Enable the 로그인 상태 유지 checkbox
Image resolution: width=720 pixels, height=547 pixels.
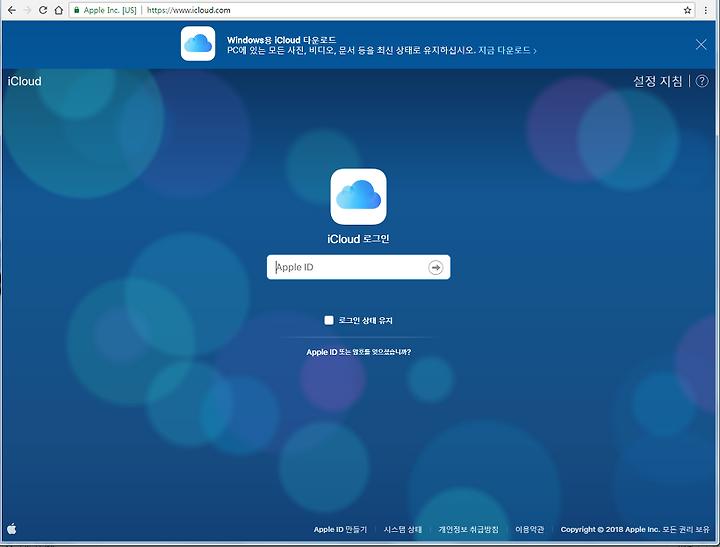329,320
